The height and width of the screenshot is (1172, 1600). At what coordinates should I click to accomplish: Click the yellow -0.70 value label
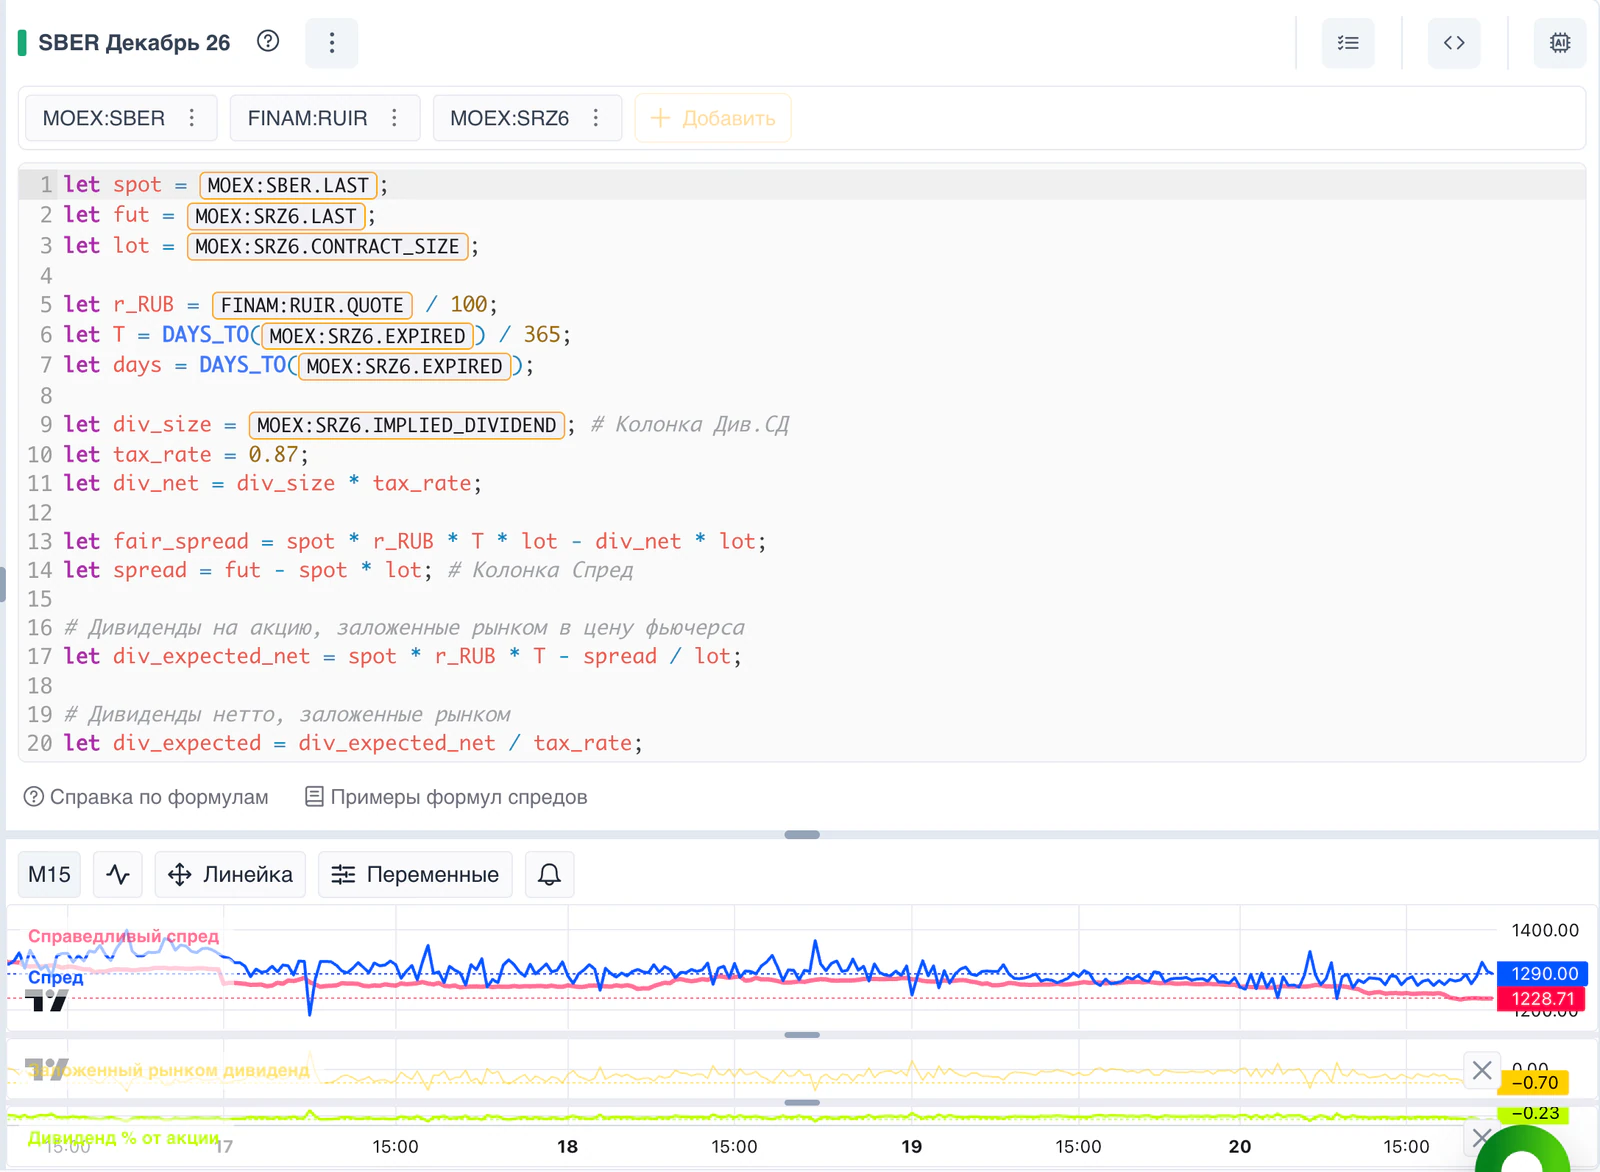pyautogui.click(x=1534, y=1082)
